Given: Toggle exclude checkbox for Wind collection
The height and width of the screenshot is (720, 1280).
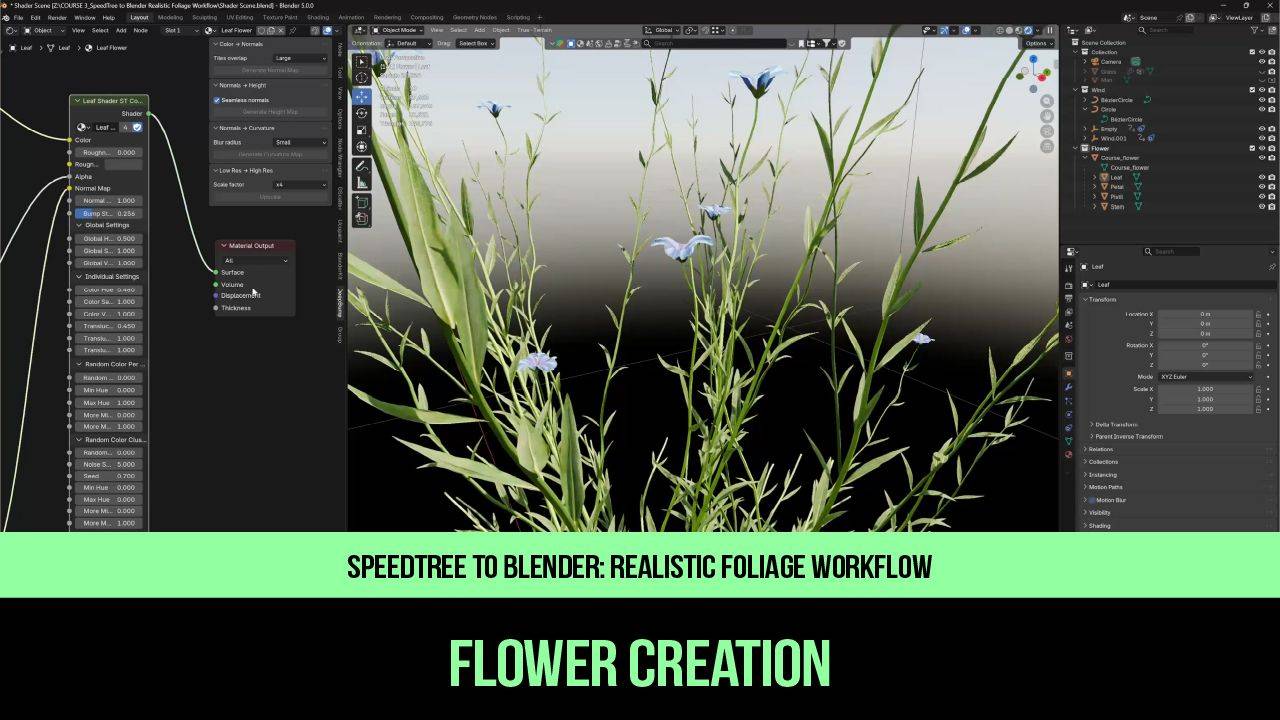Looking at the screenshot, I should point(1252,90).
